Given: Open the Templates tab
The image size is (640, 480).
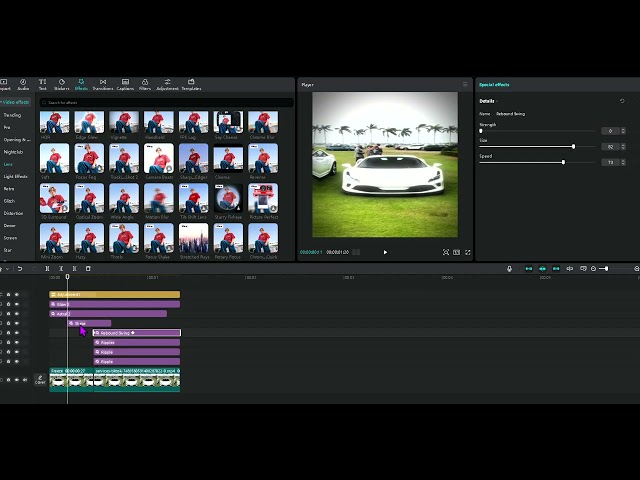Looking at the screenshot, I should [x=191, y=84].
